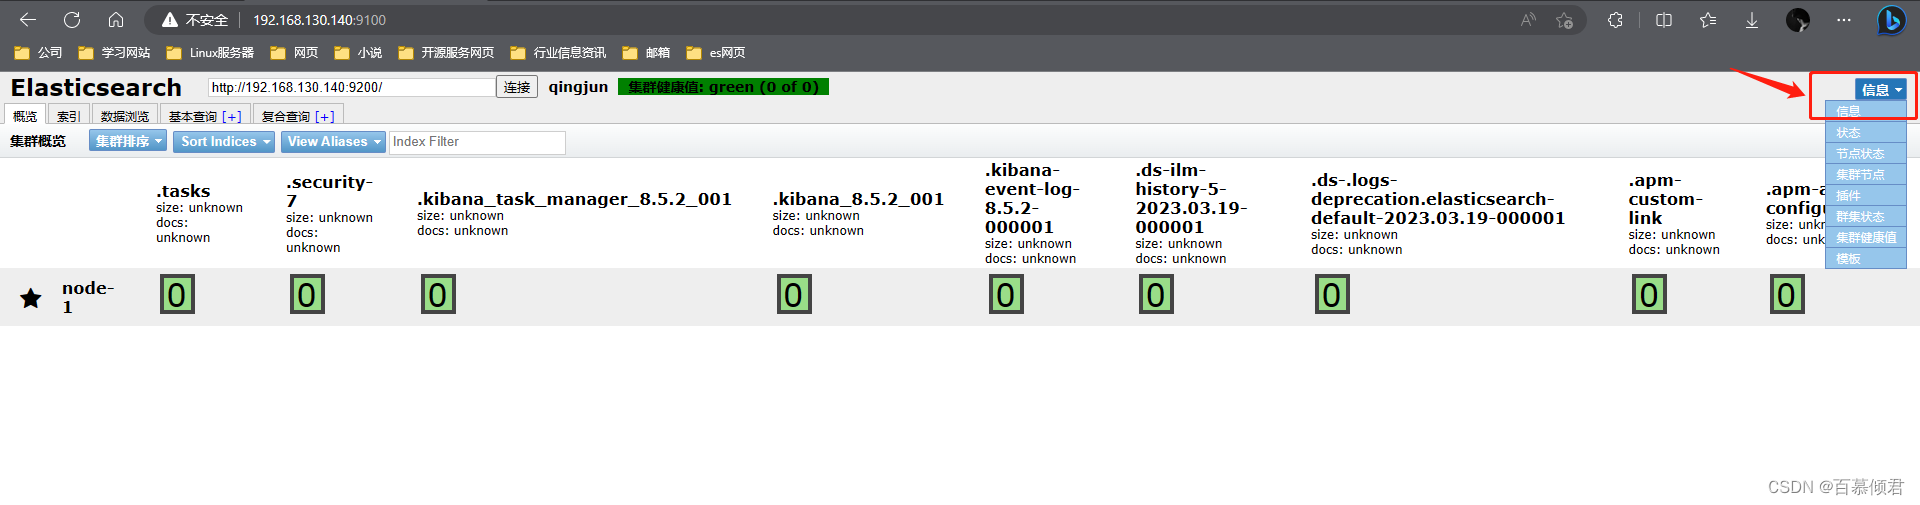Select 群集状态 menu entry
The image size is (1920, 505).
click(1866, 217)
